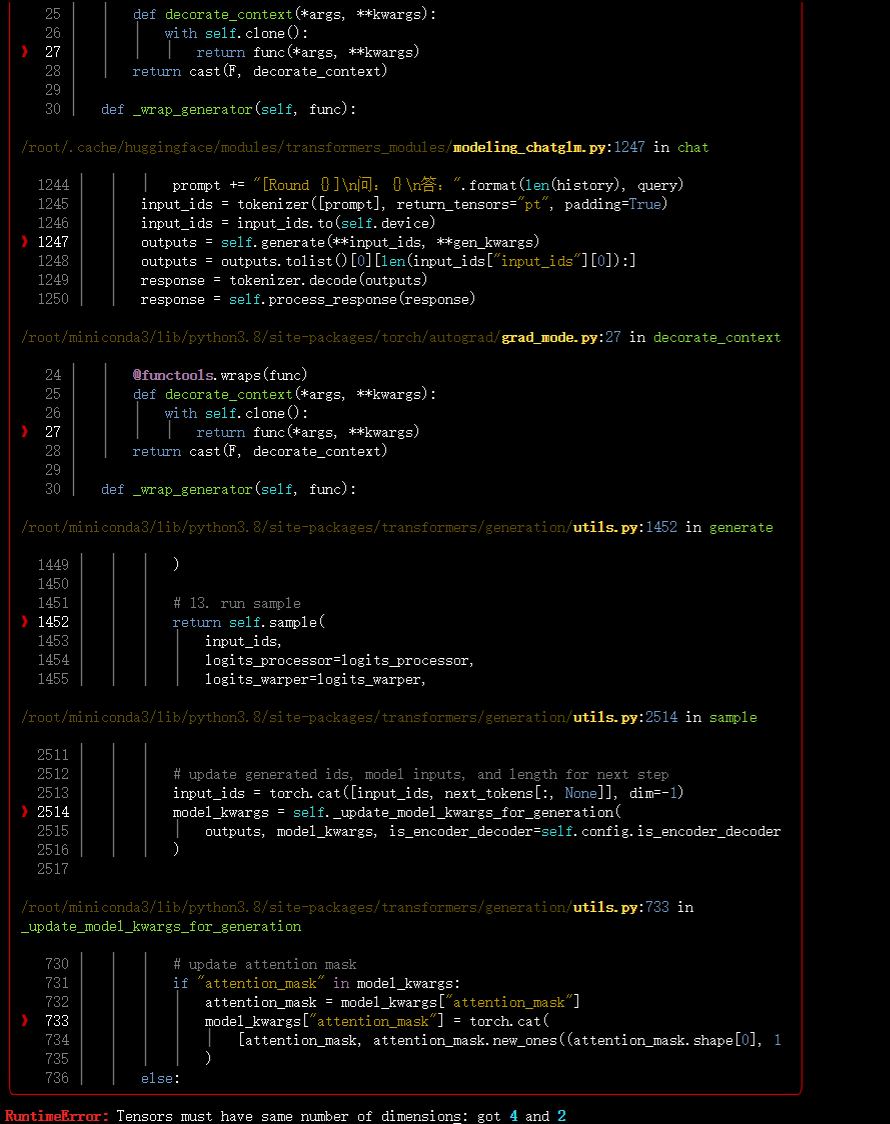Click 'return self.sample(' on line 1452

coord(249,622)
